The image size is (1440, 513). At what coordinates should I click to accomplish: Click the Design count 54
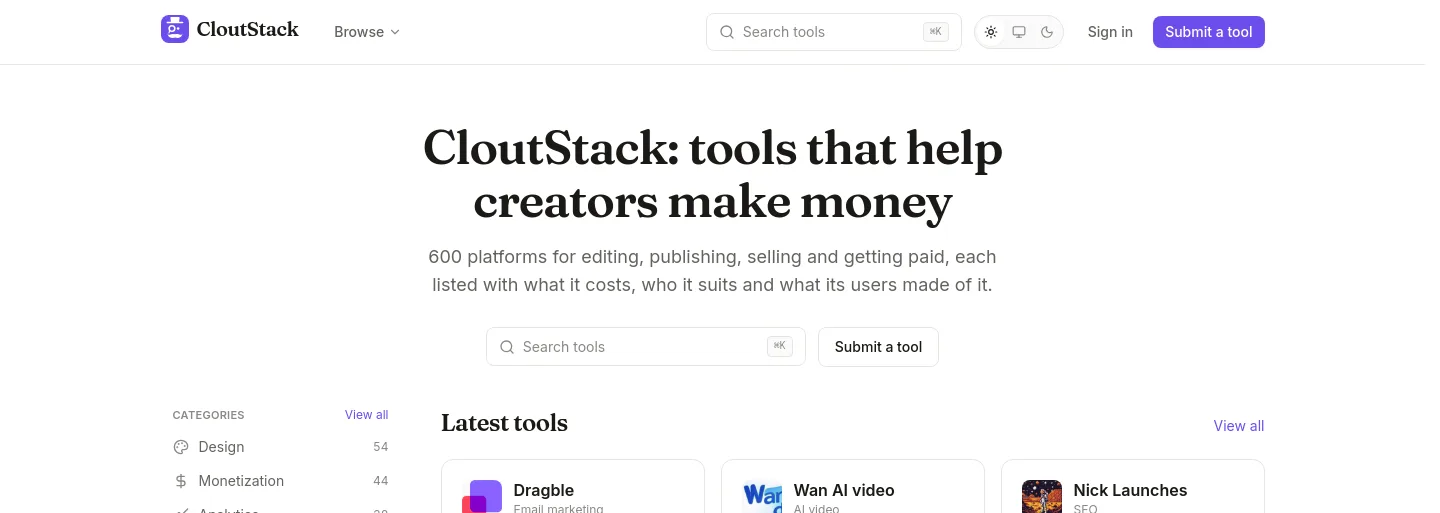point(380,447)
